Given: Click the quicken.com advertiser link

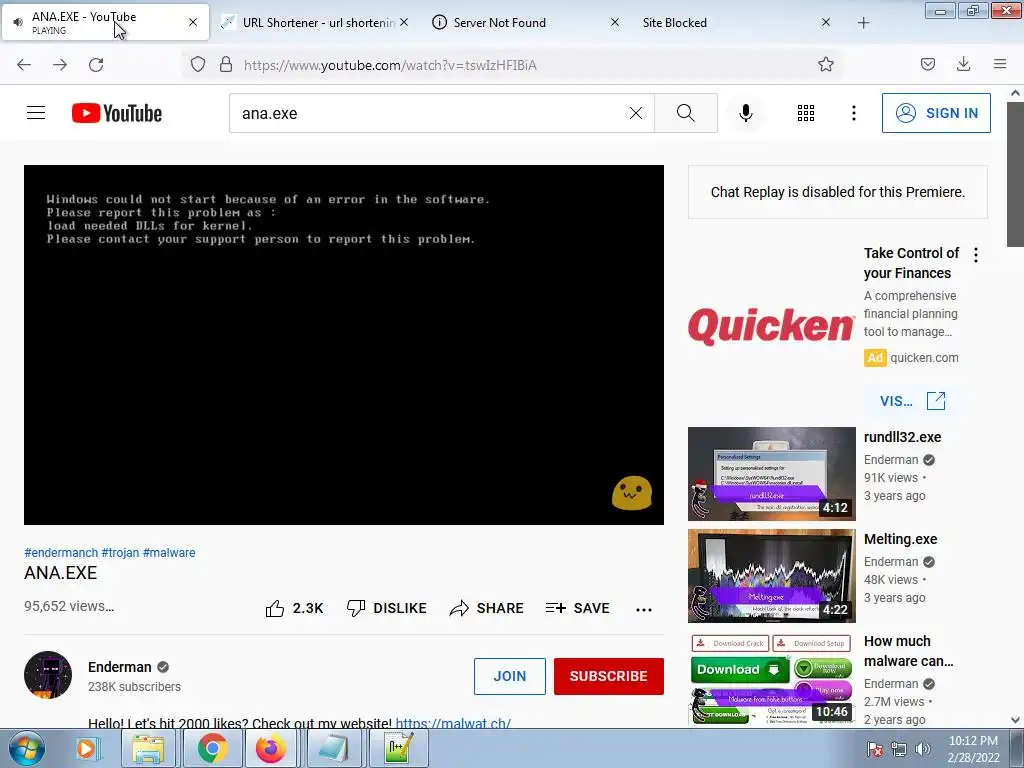Looking at the screenshot, I should click(924, 358).
